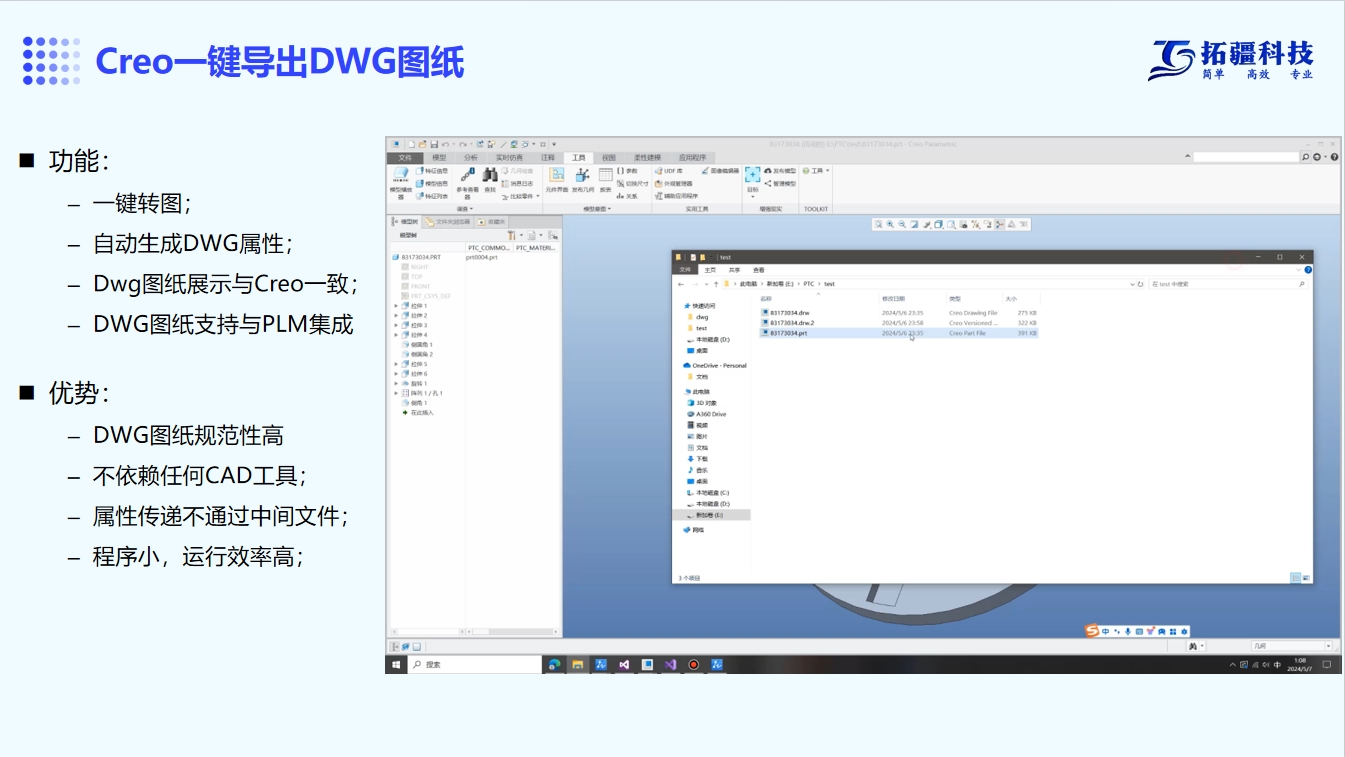Open File Explorer from the taskbar

pos(578,664)
